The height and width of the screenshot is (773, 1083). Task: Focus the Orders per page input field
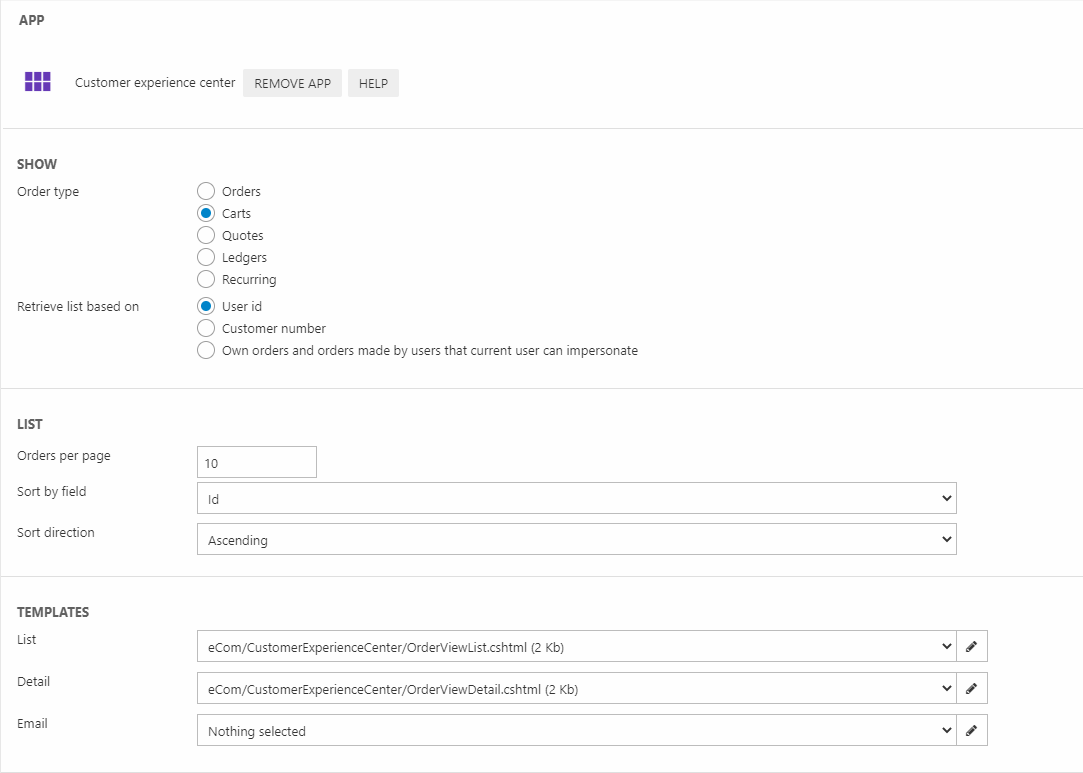click(257, 463)
